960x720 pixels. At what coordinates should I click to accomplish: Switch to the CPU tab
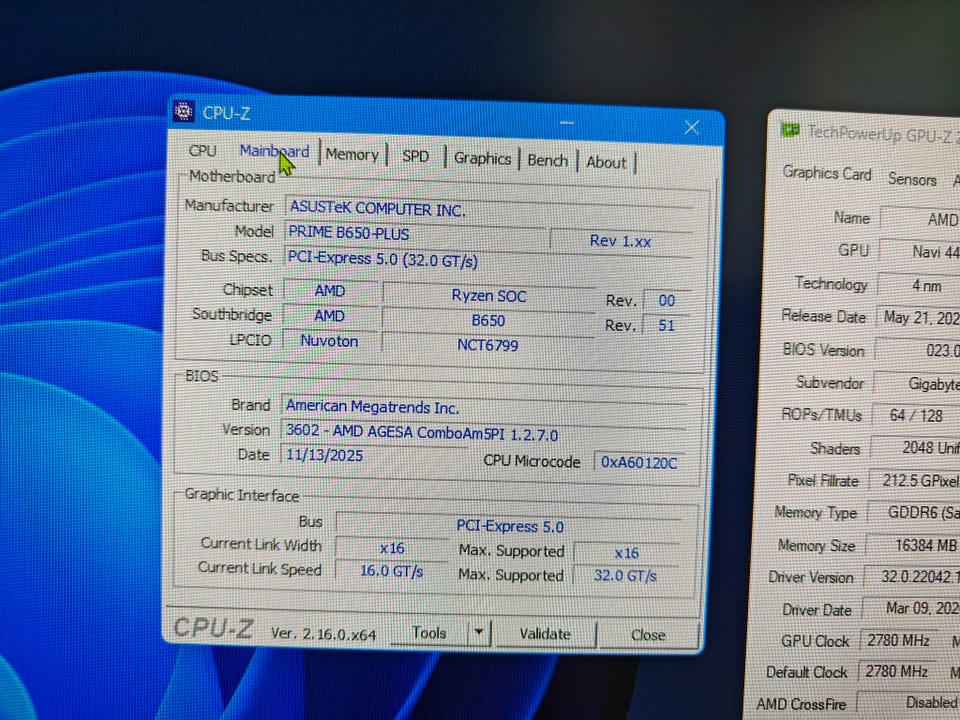click(x=203, y=151)
